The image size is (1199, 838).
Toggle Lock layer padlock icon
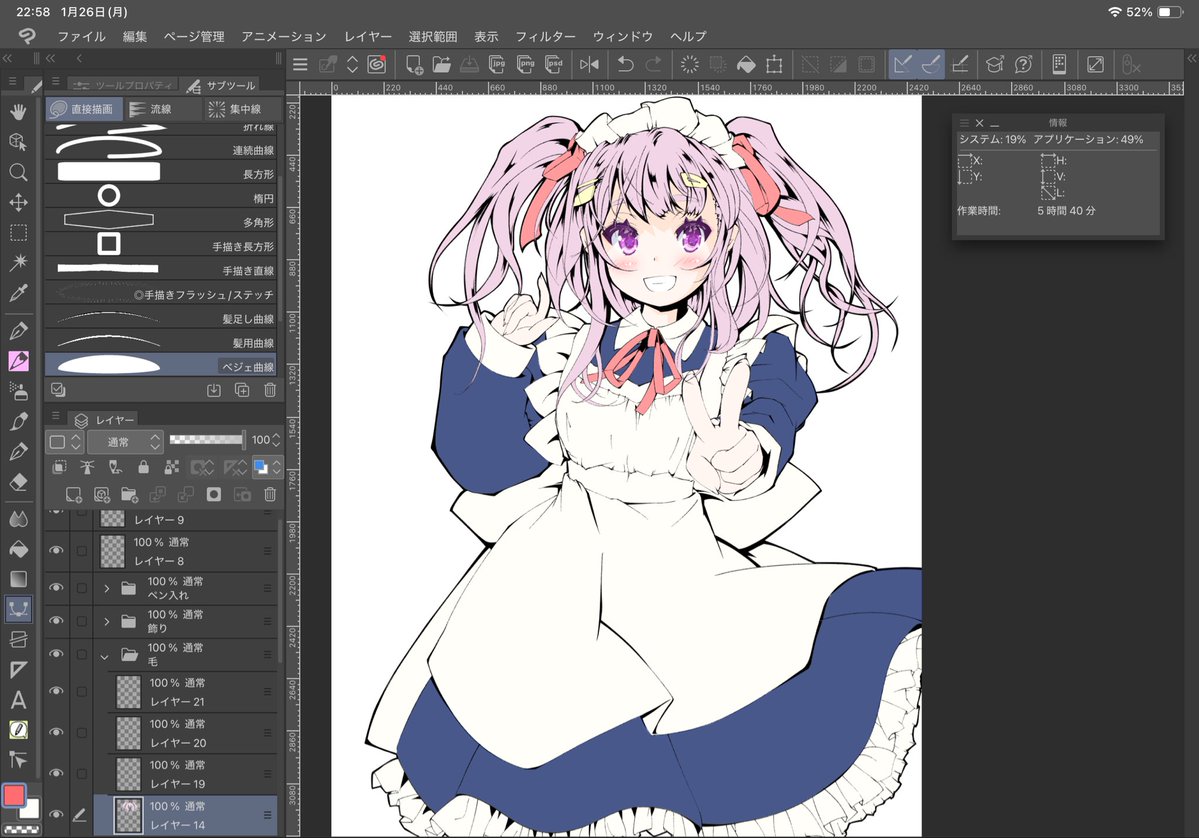pos(143,466)
